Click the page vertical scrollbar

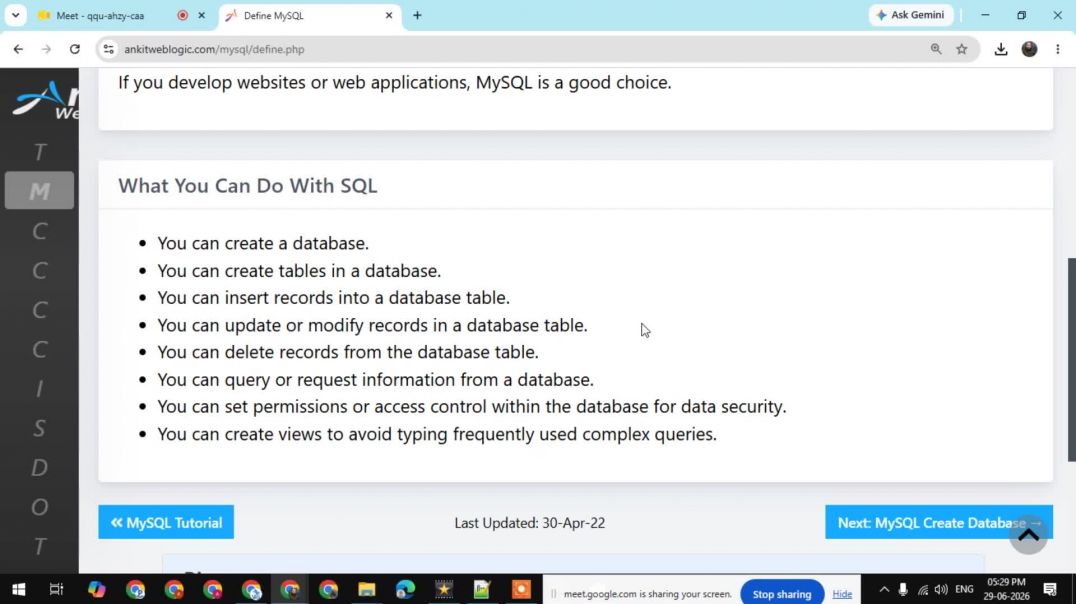pyautogui.click(x=1071, y=360)
